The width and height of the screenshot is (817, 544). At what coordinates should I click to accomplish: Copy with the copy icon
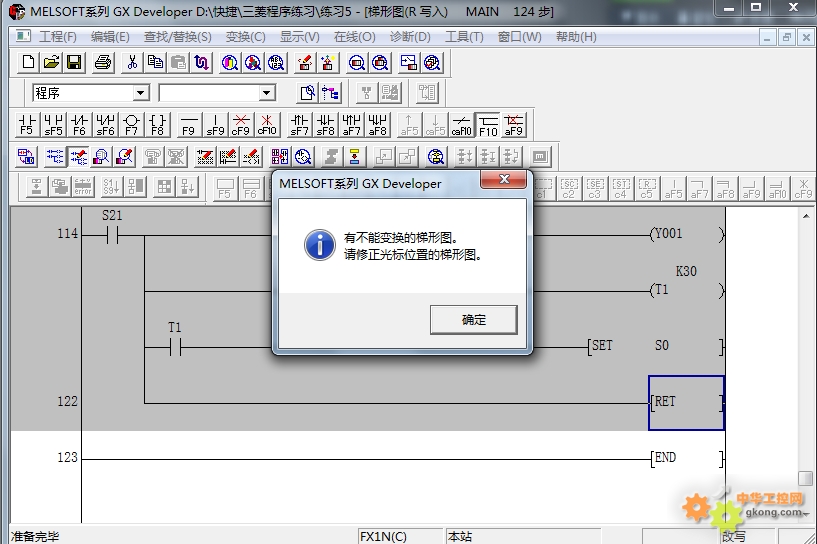tap(155, 63)
